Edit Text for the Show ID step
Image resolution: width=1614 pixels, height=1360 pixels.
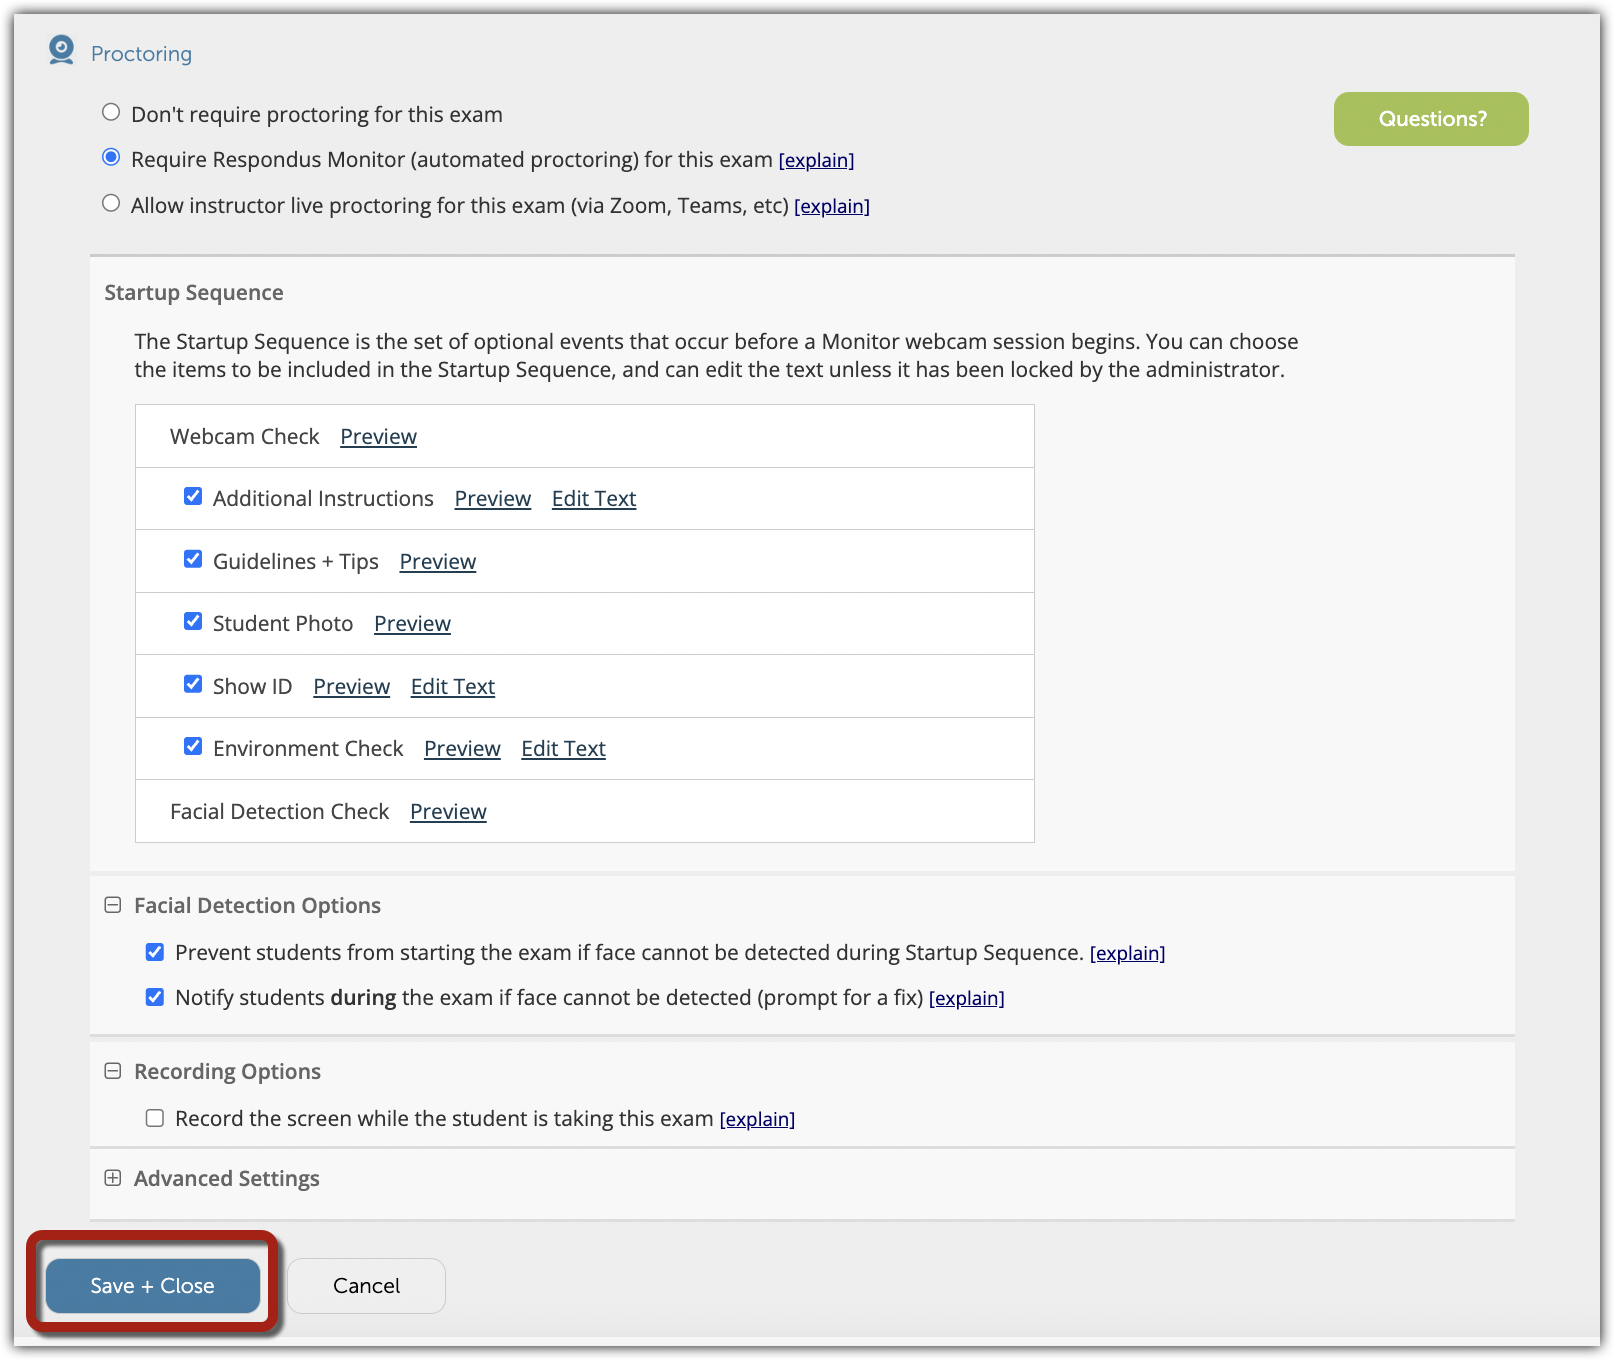452,686
